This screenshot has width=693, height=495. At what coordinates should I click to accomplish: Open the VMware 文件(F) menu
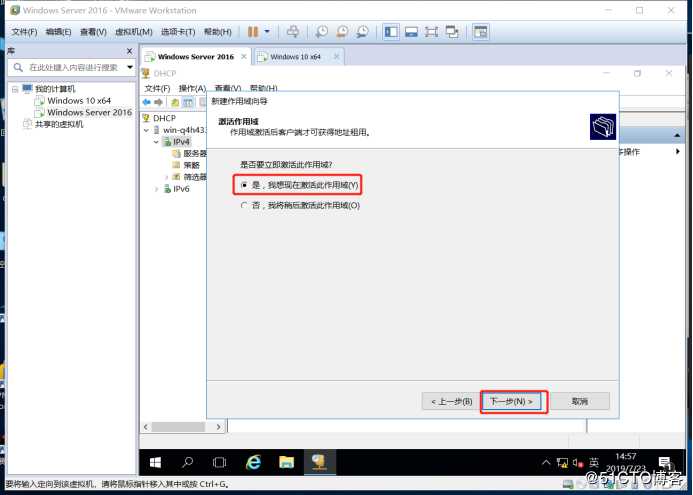pyautogui.click(x=24, y=32)
